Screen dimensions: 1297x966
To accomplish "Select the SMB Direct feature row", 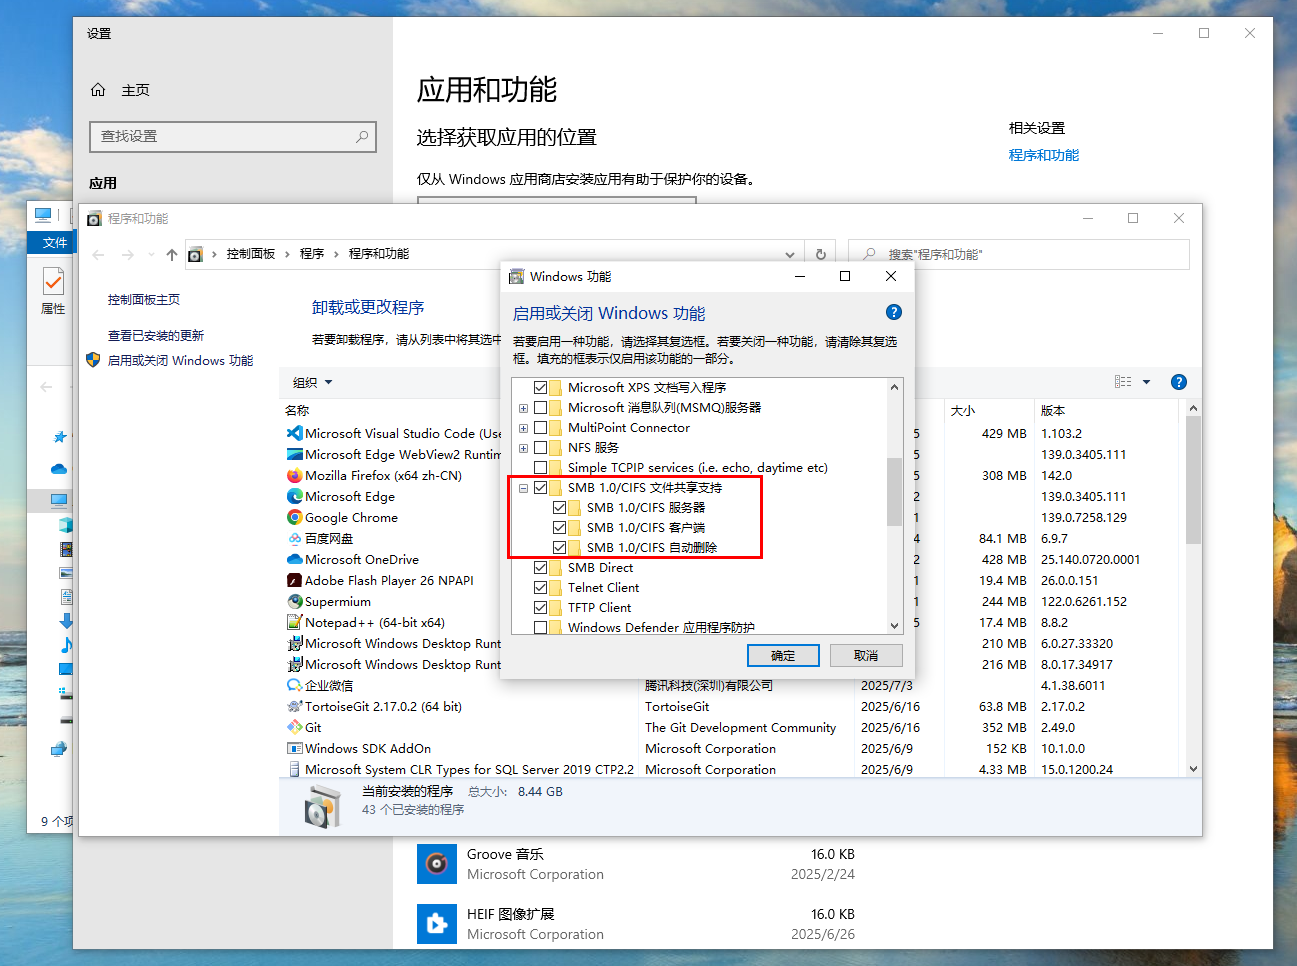I will (x=600, y=567).
